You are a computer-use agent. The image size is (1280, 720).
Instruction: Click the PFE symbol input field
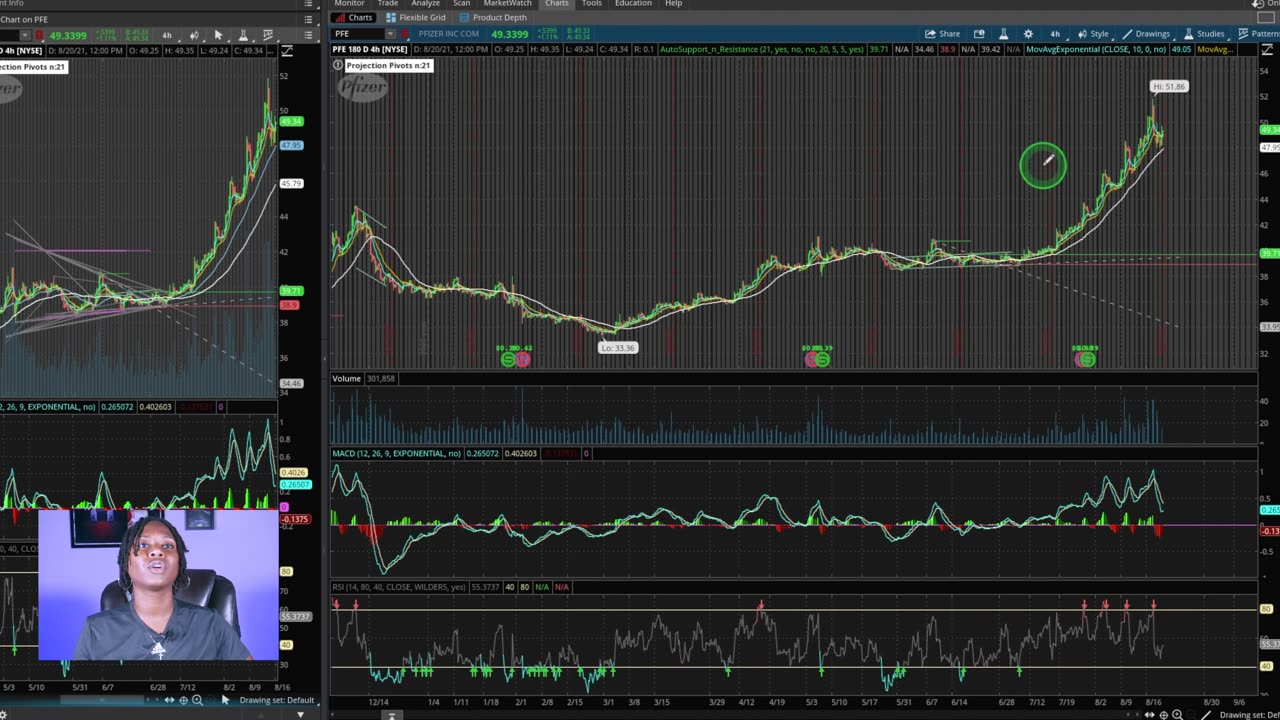coord(359,34)
